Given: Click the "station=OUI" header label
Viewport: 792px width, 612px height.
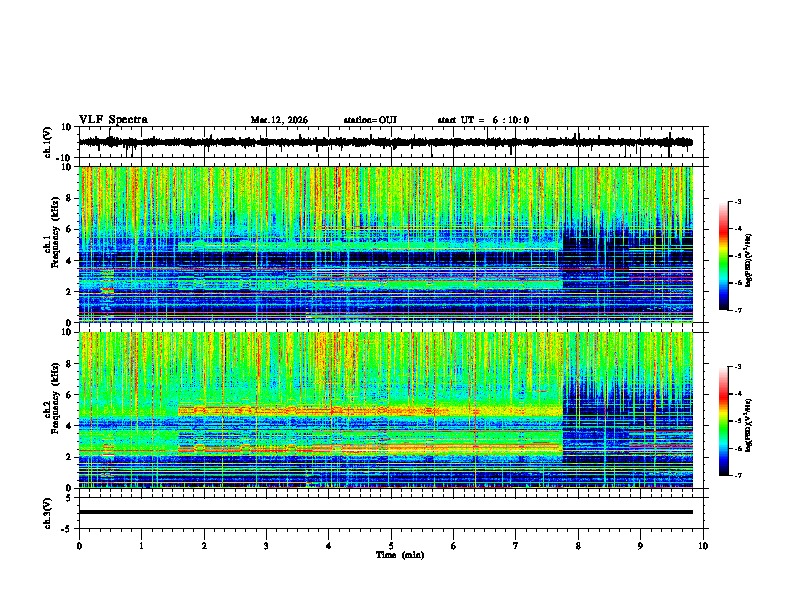Looking at the screenshot, I should [x=370, y=120].
